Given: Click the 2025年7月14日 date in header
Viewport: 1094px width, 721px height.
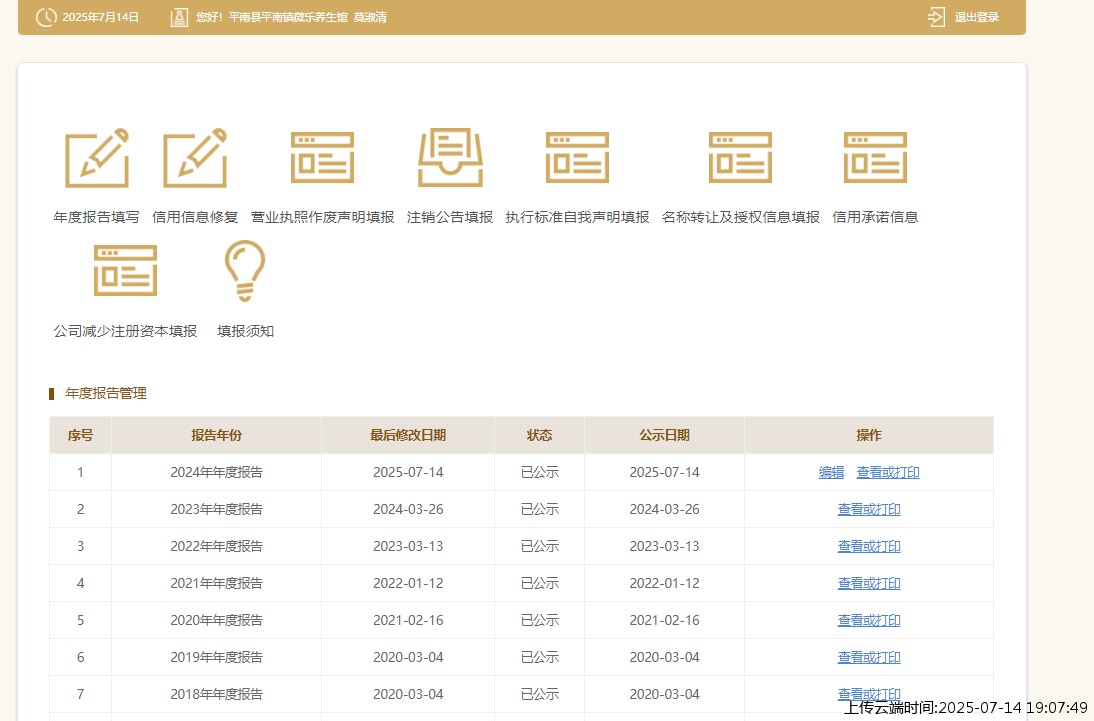Looking at the screenshot, I should click(x=100, y=17).
